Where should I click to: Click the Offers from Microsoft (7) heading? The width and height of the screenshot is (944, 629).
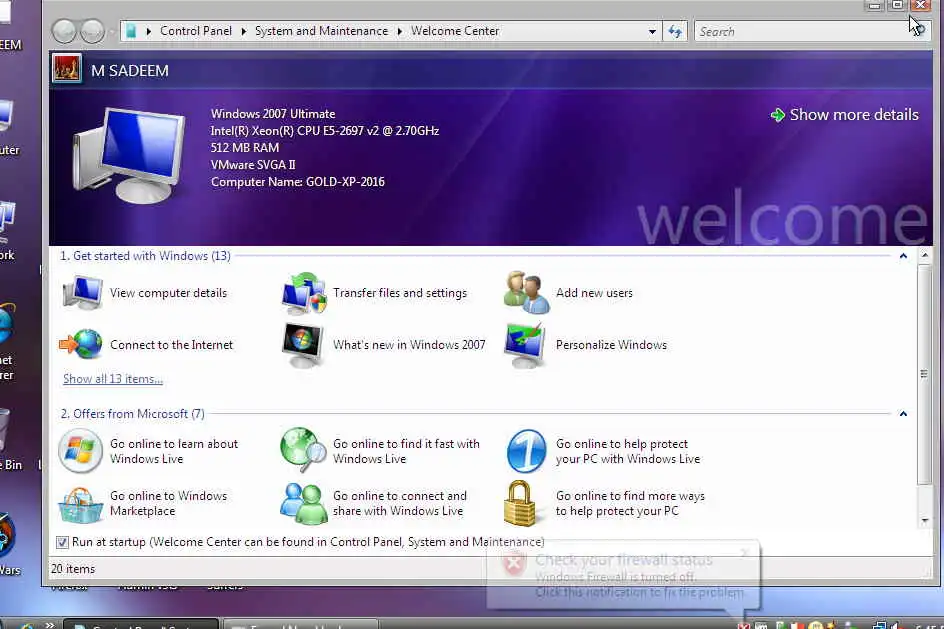pos(132,414)
